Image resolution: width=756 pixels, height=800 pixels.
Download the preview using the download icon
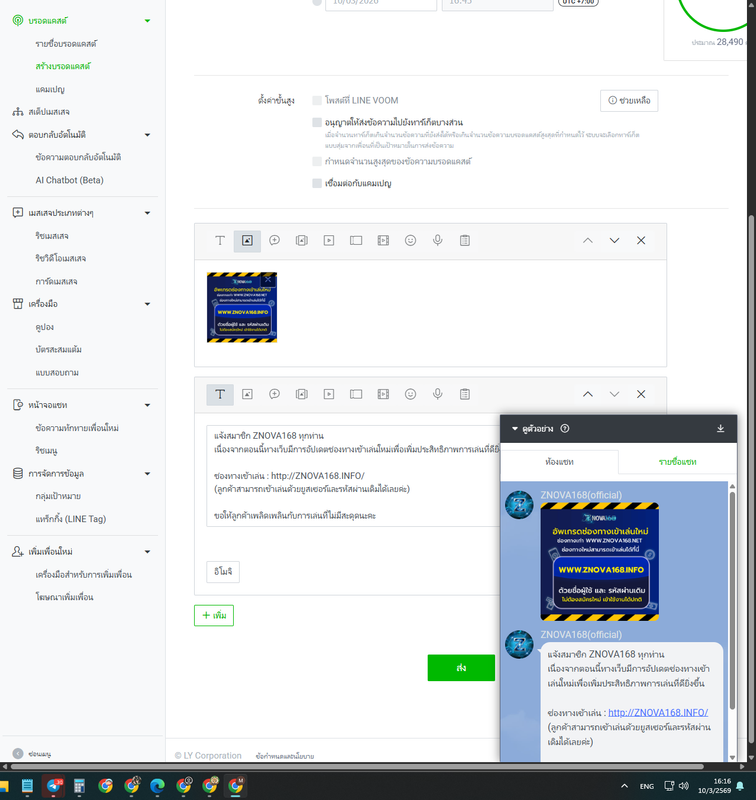click(x=720, y=429)
